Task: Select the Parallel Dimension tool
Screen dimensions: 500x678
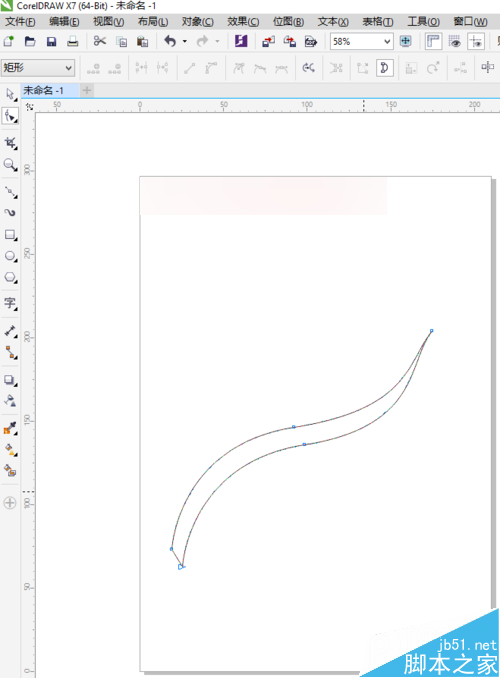Action: (x=10, y=331)
